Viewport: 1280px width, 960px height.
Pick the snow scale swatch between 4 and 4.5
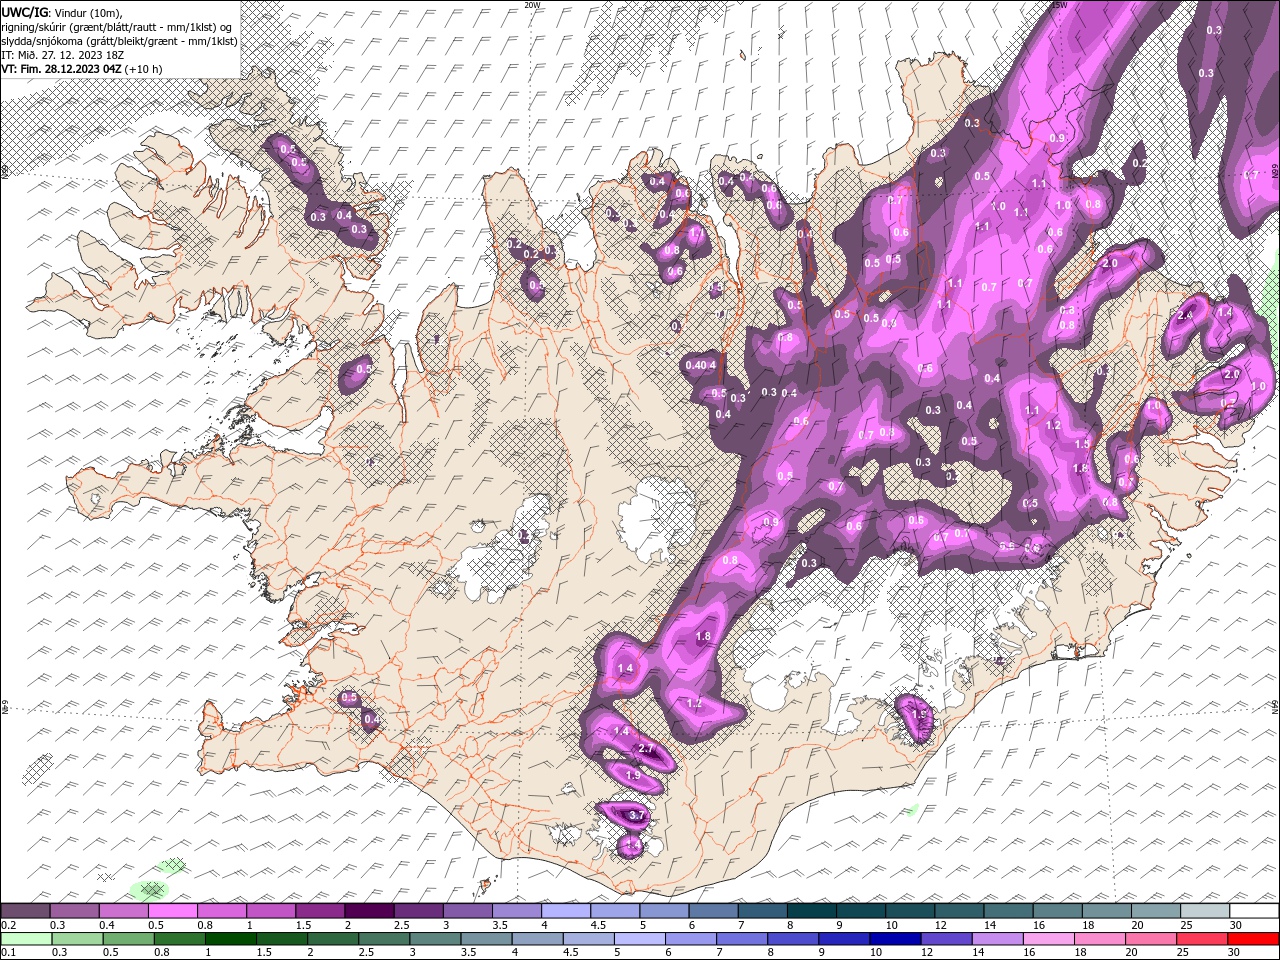(x=566, y=911)
